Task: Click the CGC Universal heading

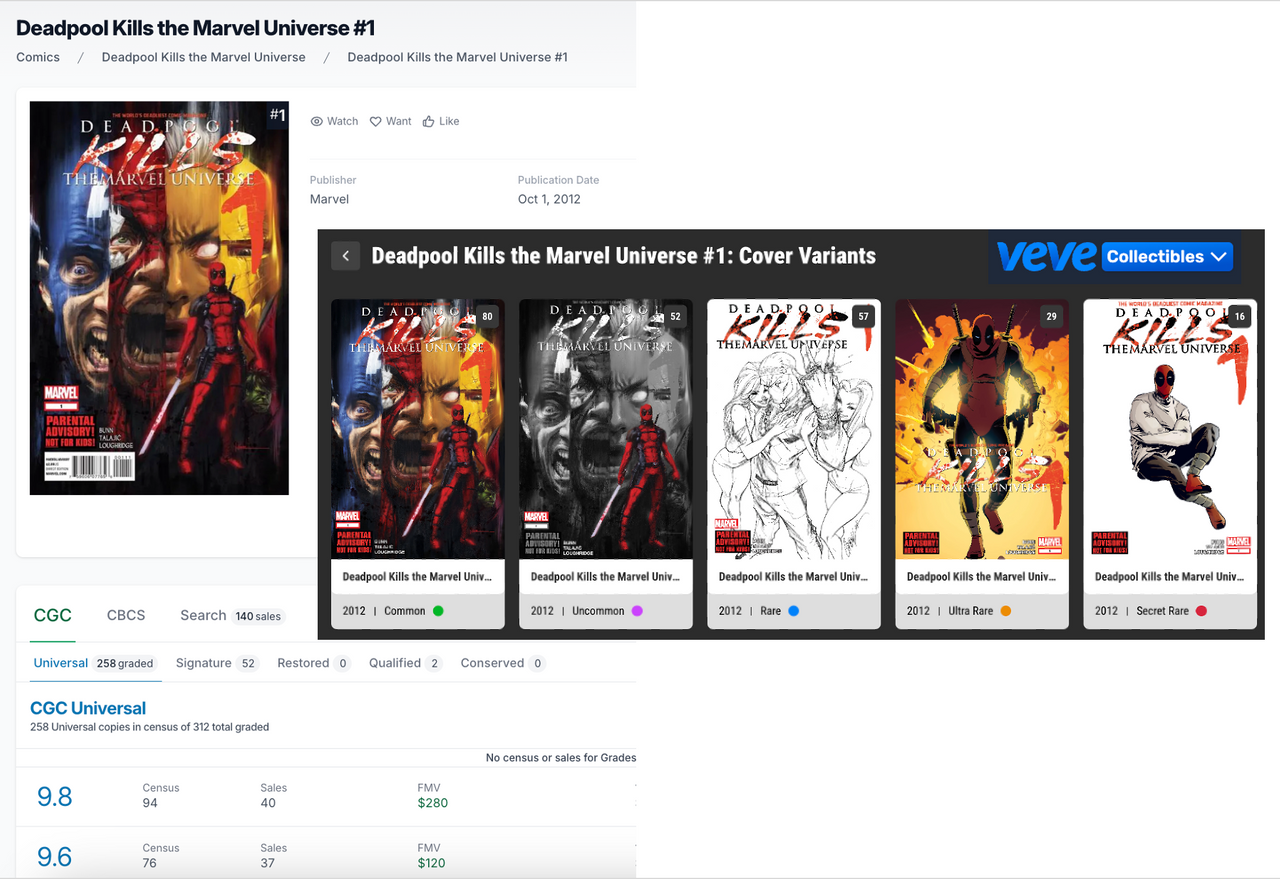Action: (88, 708)
